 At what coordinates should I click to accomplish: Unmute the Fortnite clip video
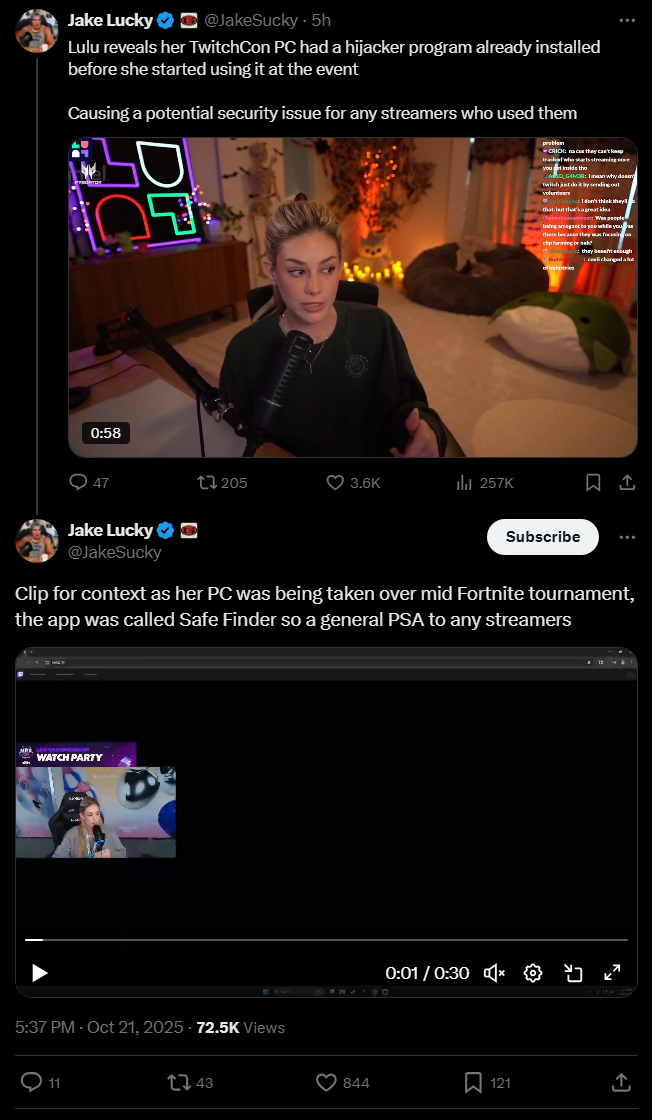pyautogui.click(x=494, y=973)
